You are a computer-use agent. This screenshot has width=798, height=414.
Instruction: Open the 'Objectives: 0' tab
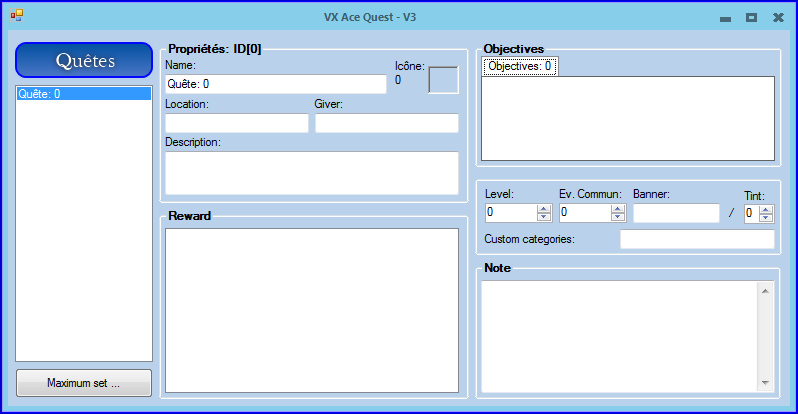(x=519, y=66)
